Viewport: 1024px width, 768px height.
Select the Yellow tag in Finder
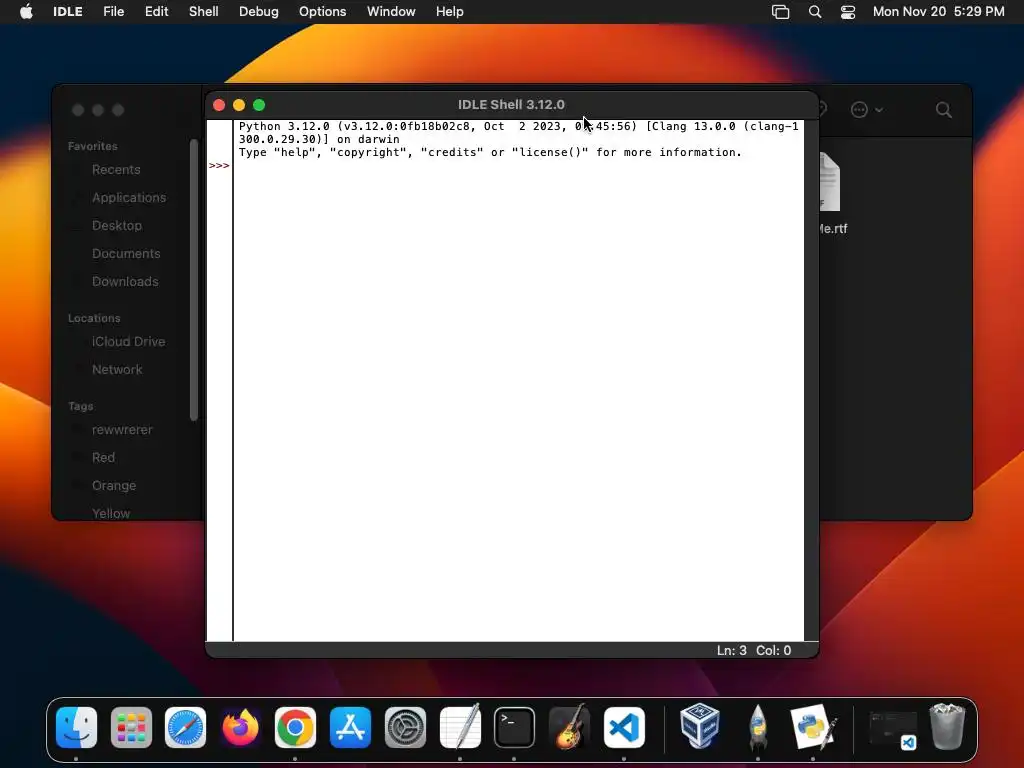111,513
